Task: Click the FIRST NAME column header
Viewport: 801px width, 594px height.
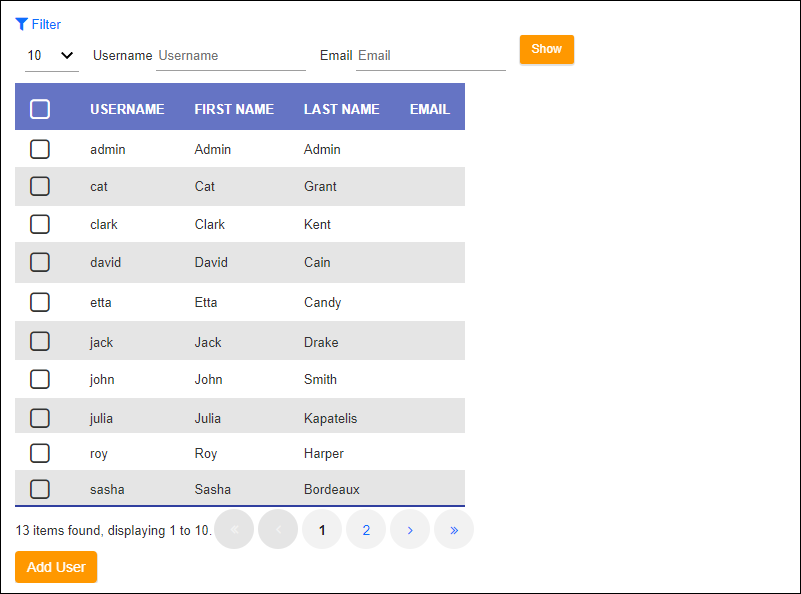Action: [x=234, y=109]
